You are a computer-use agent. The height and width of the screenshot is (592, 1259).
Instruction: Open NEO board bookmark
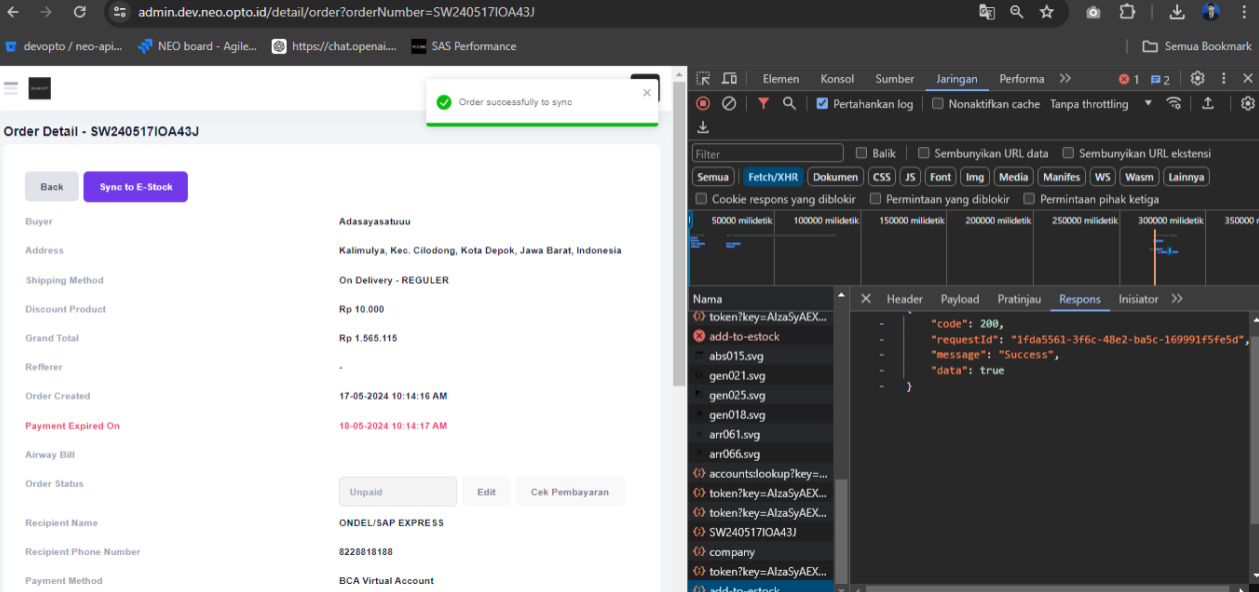pyautogui.click(x=197, y=46)
